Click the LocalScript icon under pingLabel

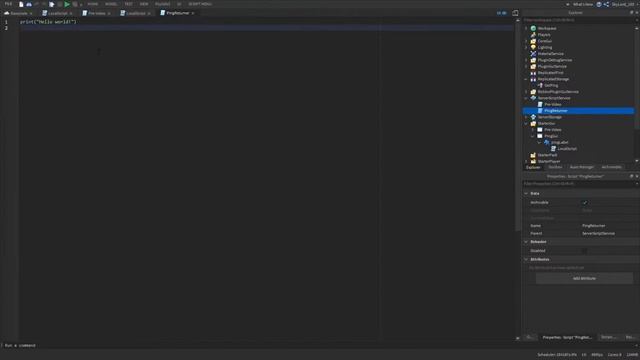(553, 149)
